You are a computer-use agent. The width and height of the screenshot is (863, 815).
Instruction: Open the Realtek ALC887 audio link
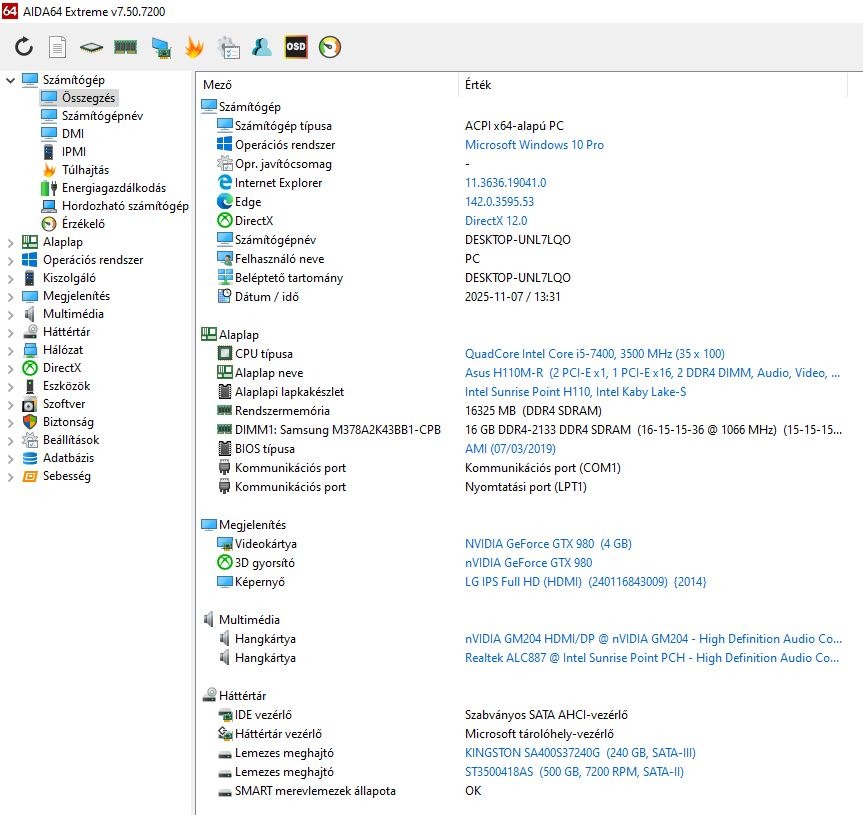(x=653, y=658)
